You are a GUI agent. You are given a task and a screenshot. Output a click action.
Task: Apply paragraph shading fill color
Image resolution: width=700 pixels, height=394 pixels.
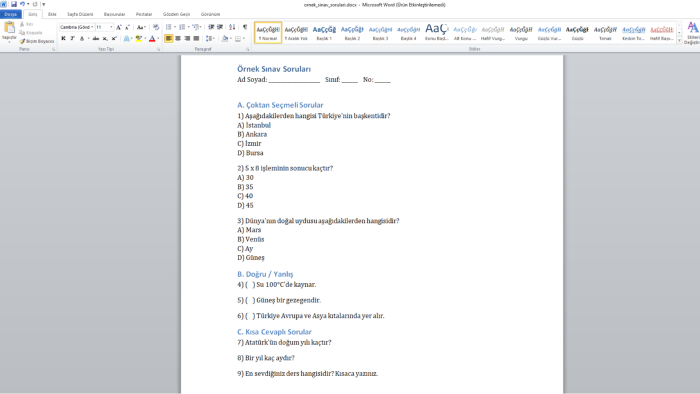[225, 39]
